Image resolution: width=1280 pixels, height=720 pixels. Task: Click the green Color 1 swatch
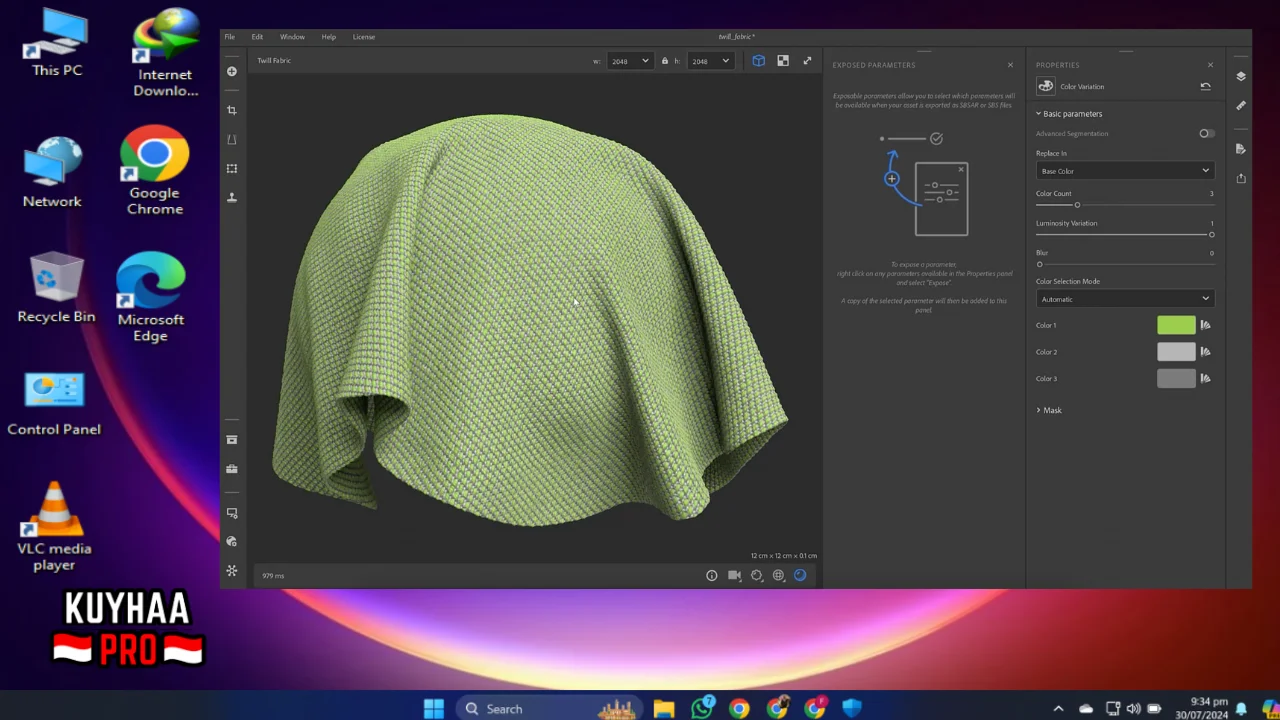(1176, 325)
